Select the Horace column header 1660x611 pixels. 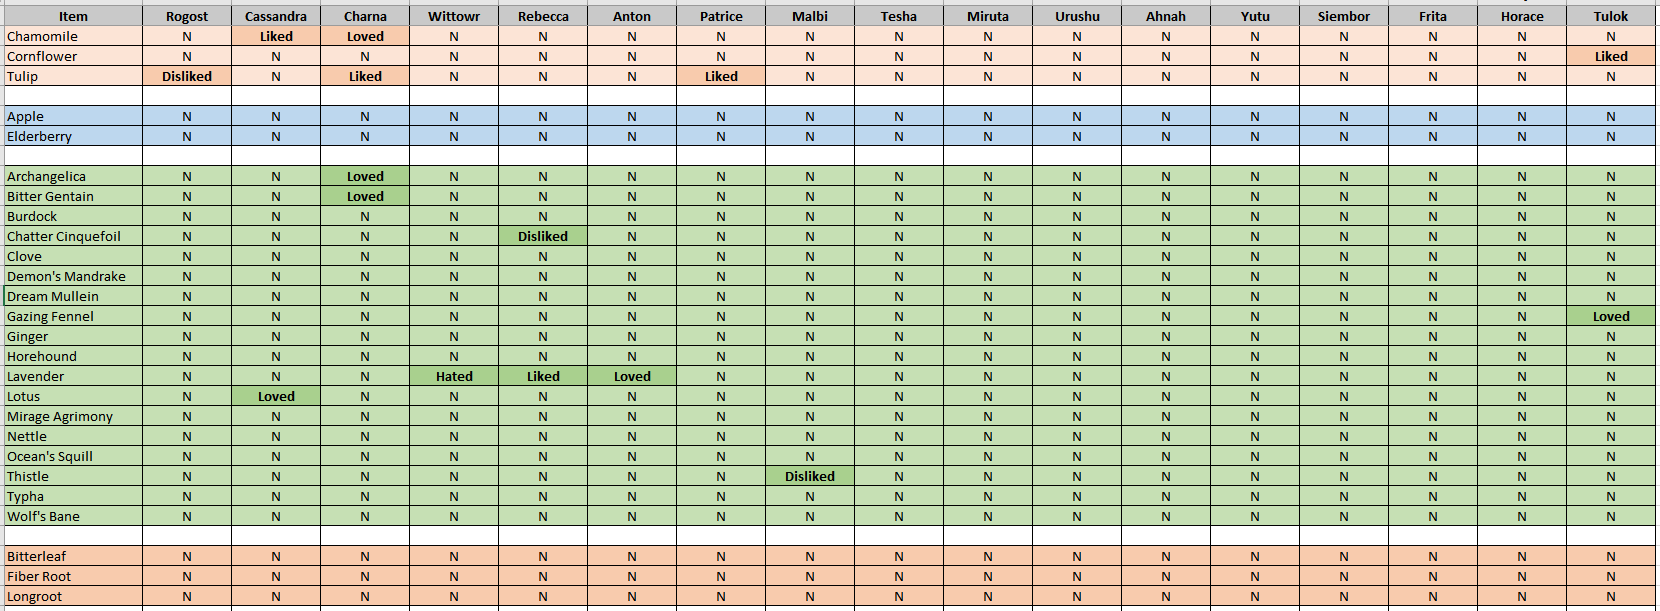(1522, 16)
